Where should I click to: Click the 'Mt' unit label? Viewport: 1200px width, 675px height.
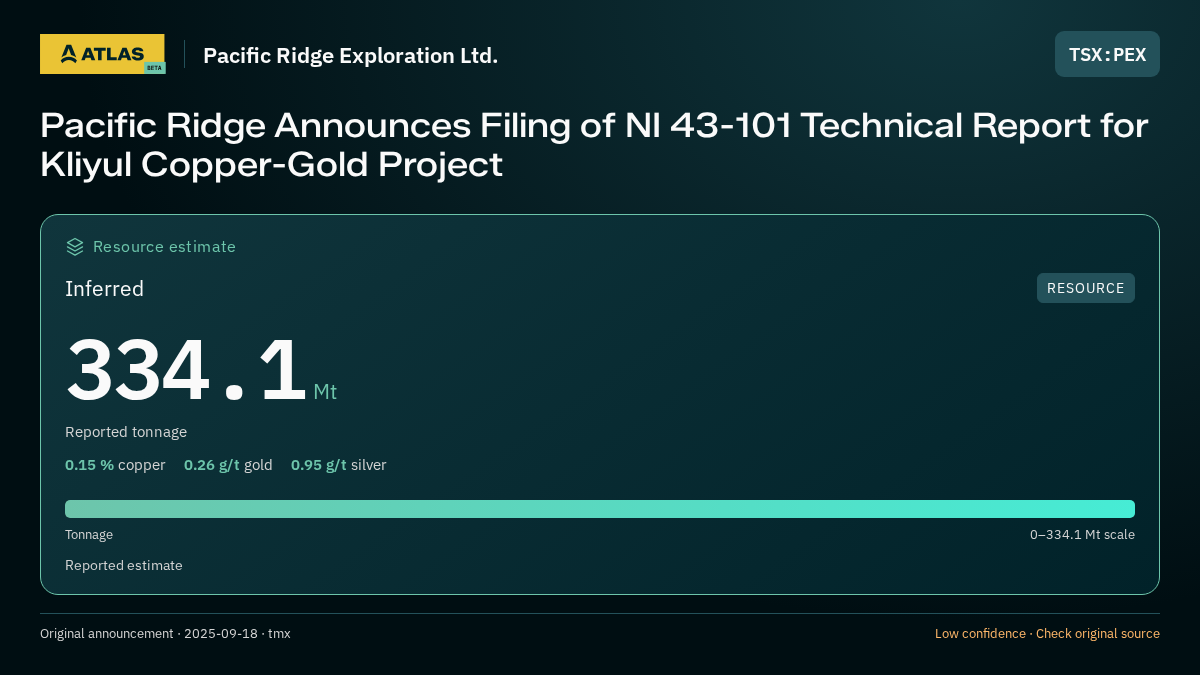point(325,392)
